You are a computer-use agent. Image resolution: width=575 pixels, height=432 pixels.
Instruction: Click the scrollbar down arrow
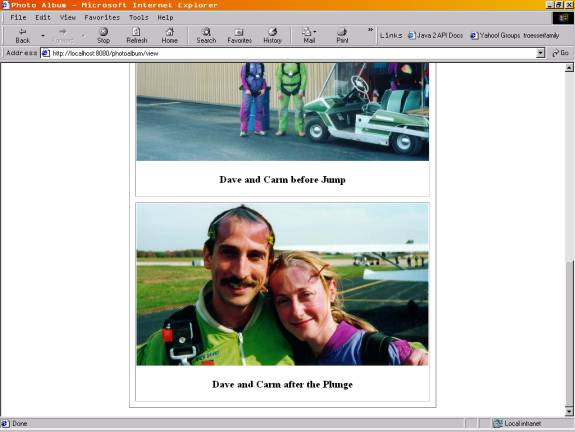point(569,411)
